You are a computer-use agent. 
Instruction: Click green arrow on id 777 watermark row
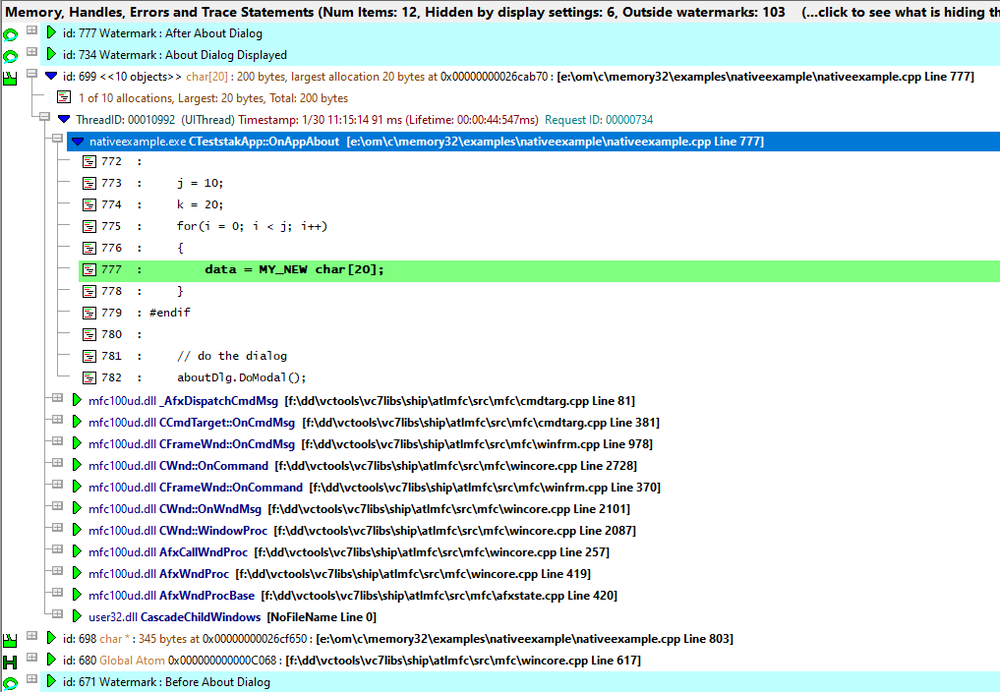tap(52, 33)
